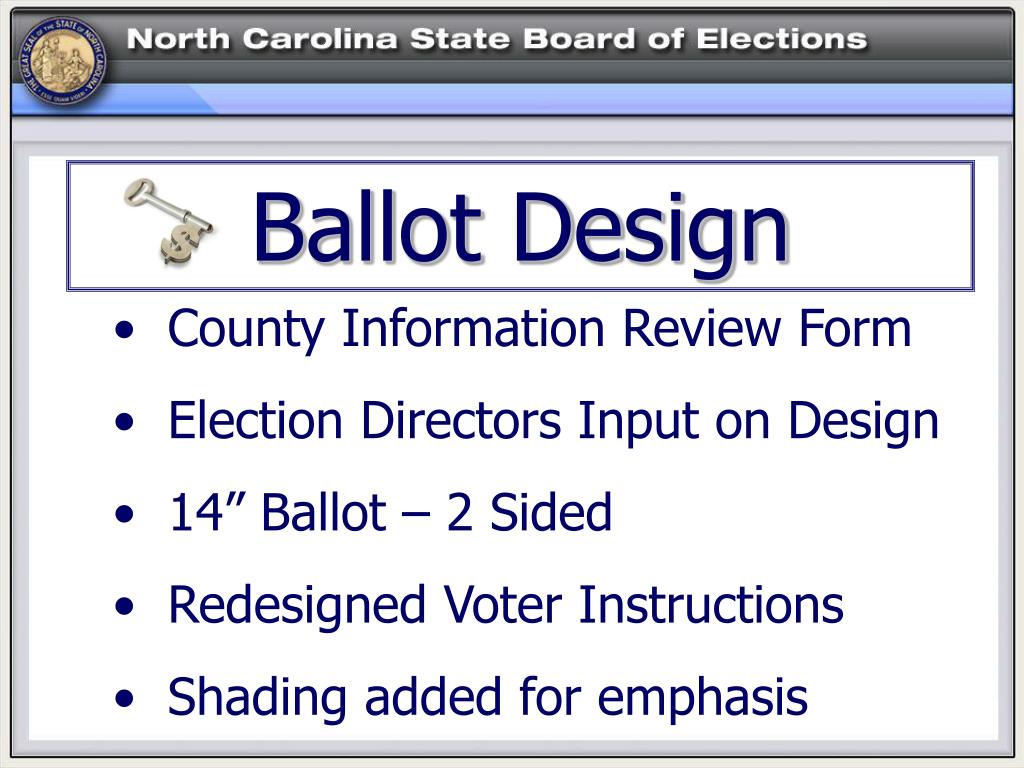Click the bullet before 14" Ballot
The width and height of the screenshot is (1024, 768).
point(124,515)
